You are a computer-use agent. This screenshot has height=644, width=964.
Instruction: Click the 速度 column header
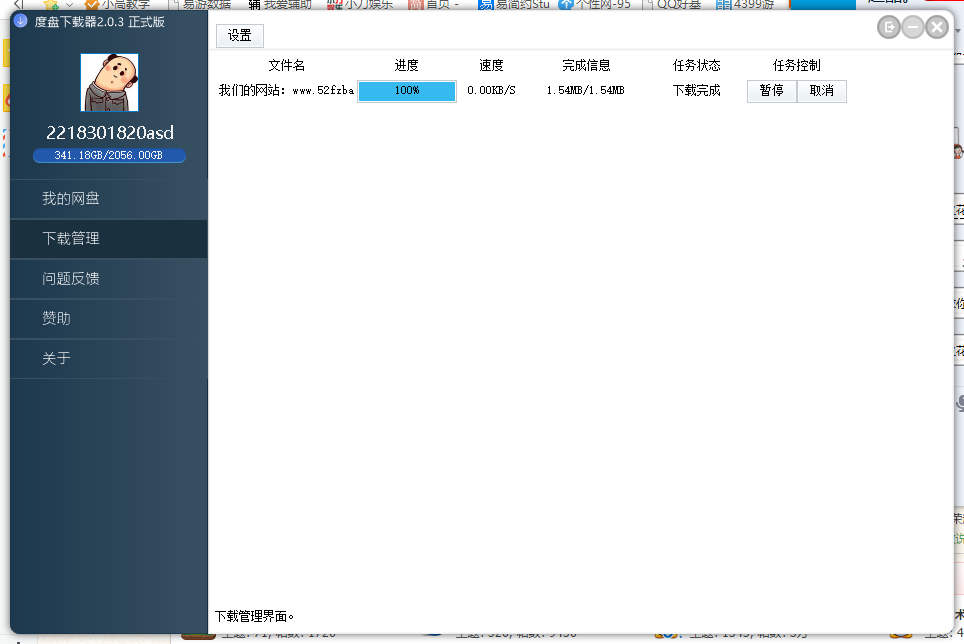tap(491, 65)
